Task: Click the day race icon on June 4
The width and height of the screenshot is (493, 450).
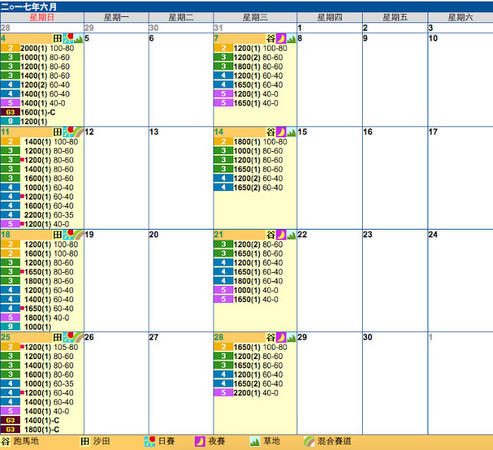Action: [x=68, y=38]
